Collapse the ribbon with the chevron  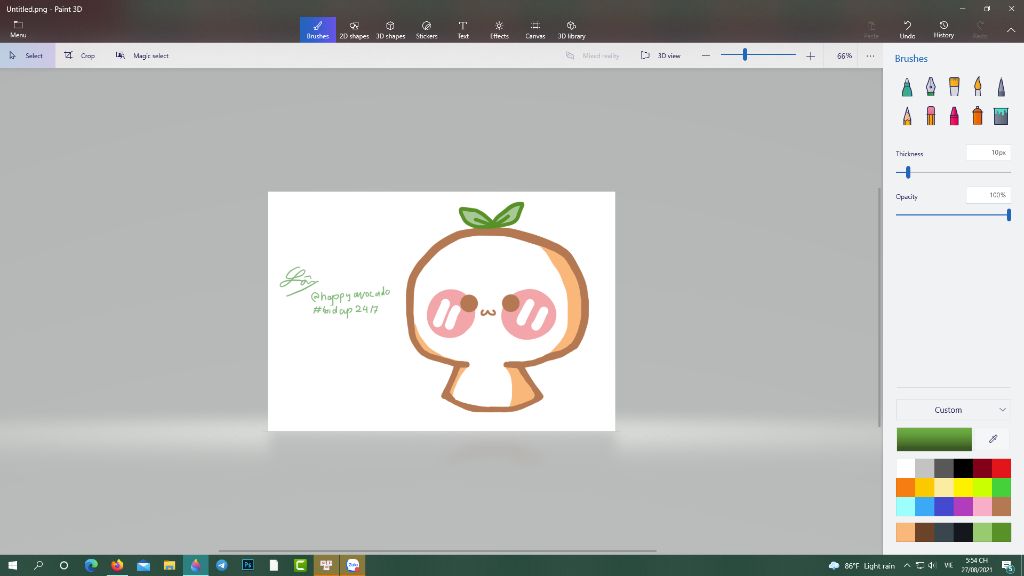(x=1010, y=30)
